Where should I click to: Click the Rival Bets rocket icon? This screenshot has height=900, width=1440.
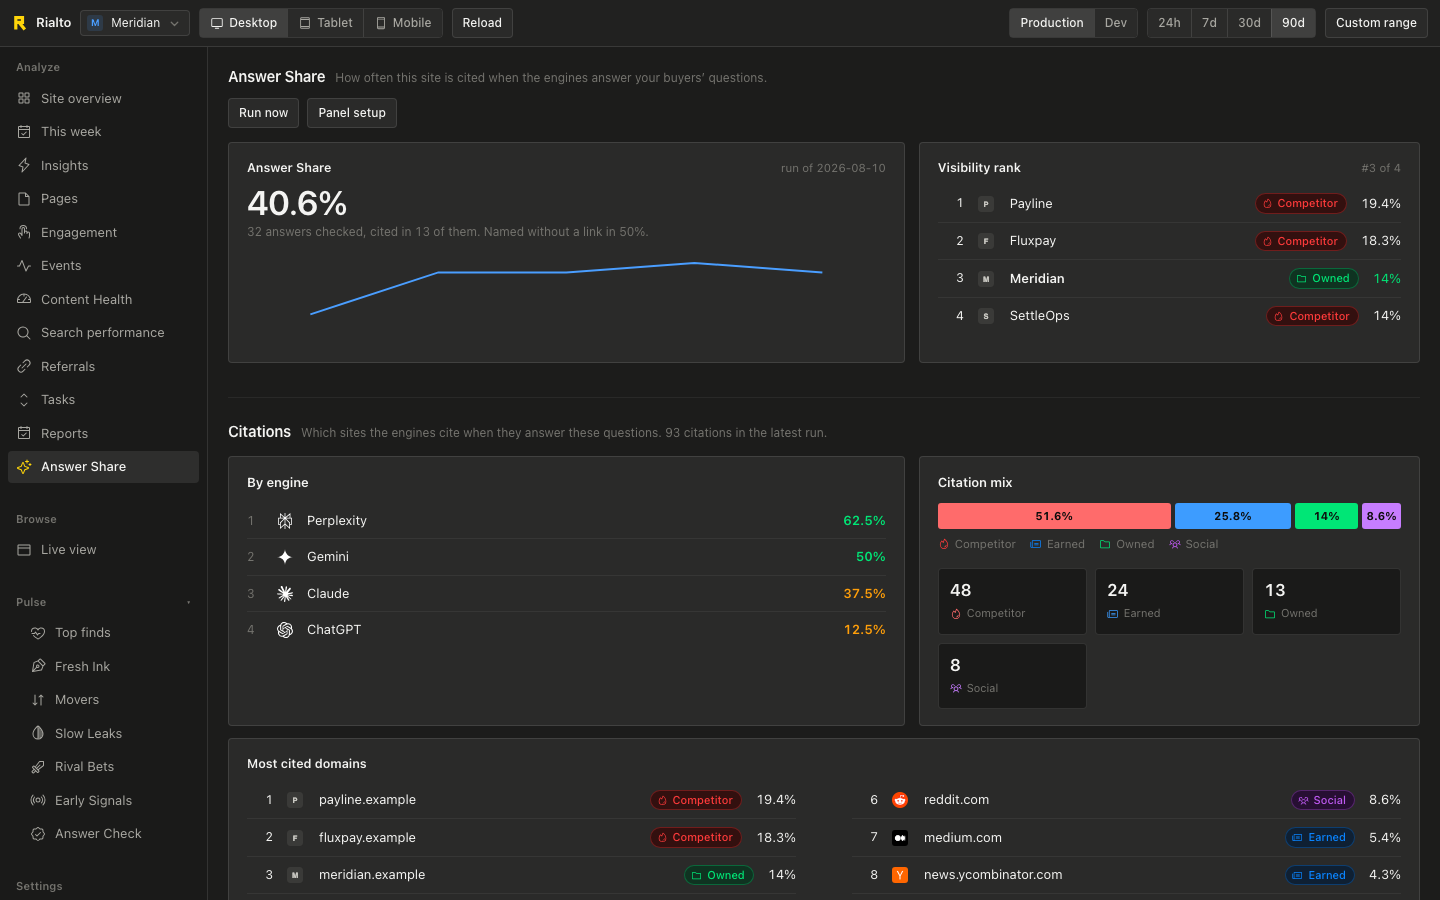[x=38, y=767]
